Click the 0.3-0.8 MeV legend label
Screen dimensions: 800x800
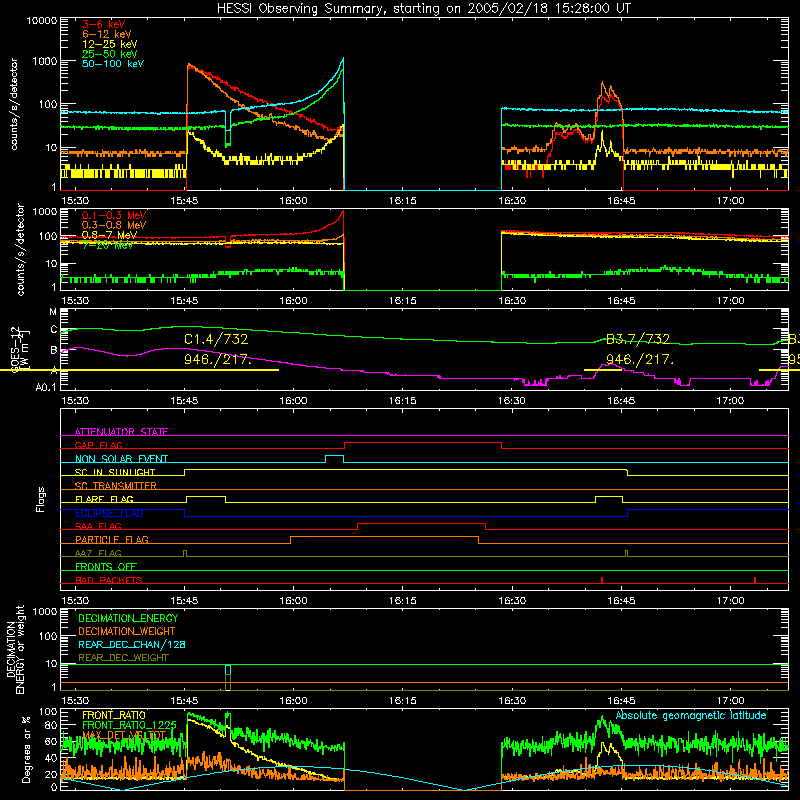[114, 225]
